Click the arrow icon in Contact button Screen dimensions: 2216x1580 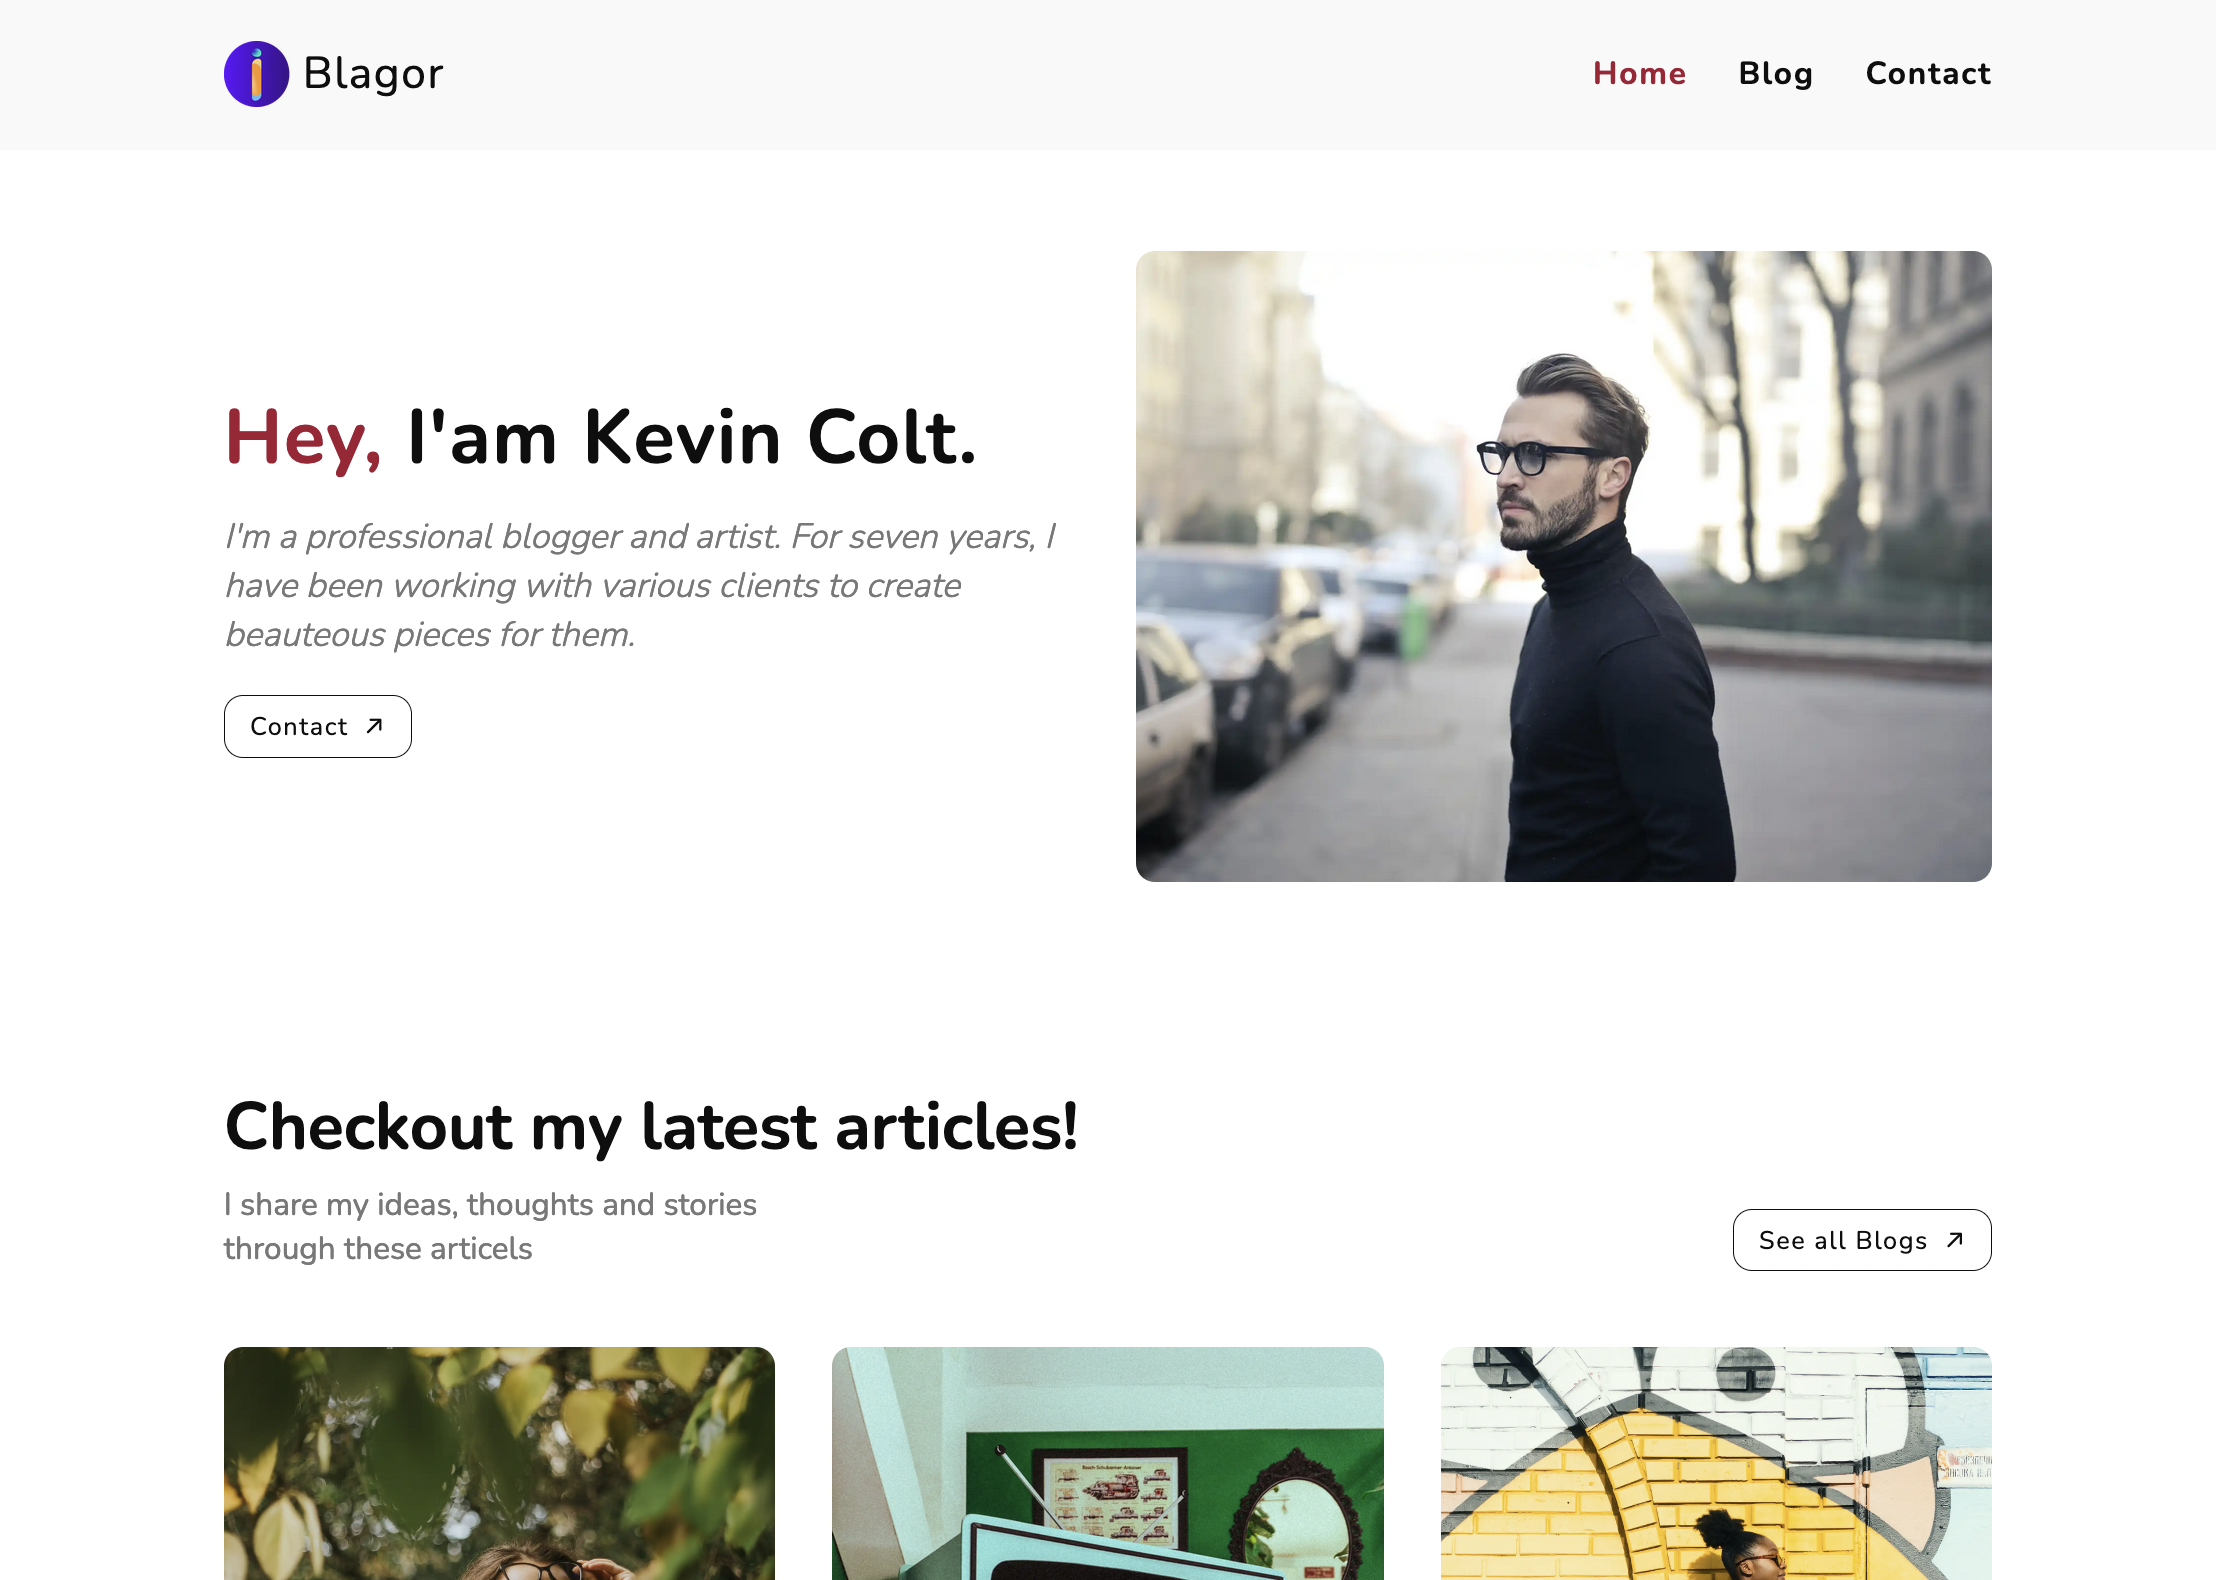(375, 726)
